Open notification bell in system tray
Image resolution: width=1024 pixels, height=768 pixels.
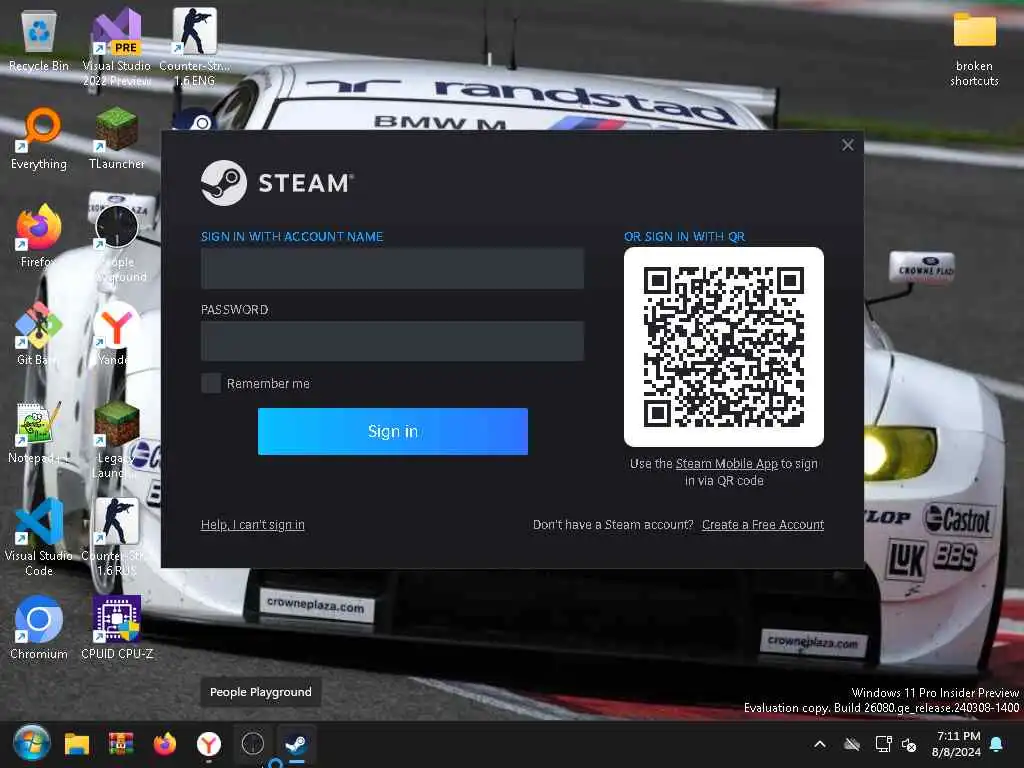pos(997,744)
